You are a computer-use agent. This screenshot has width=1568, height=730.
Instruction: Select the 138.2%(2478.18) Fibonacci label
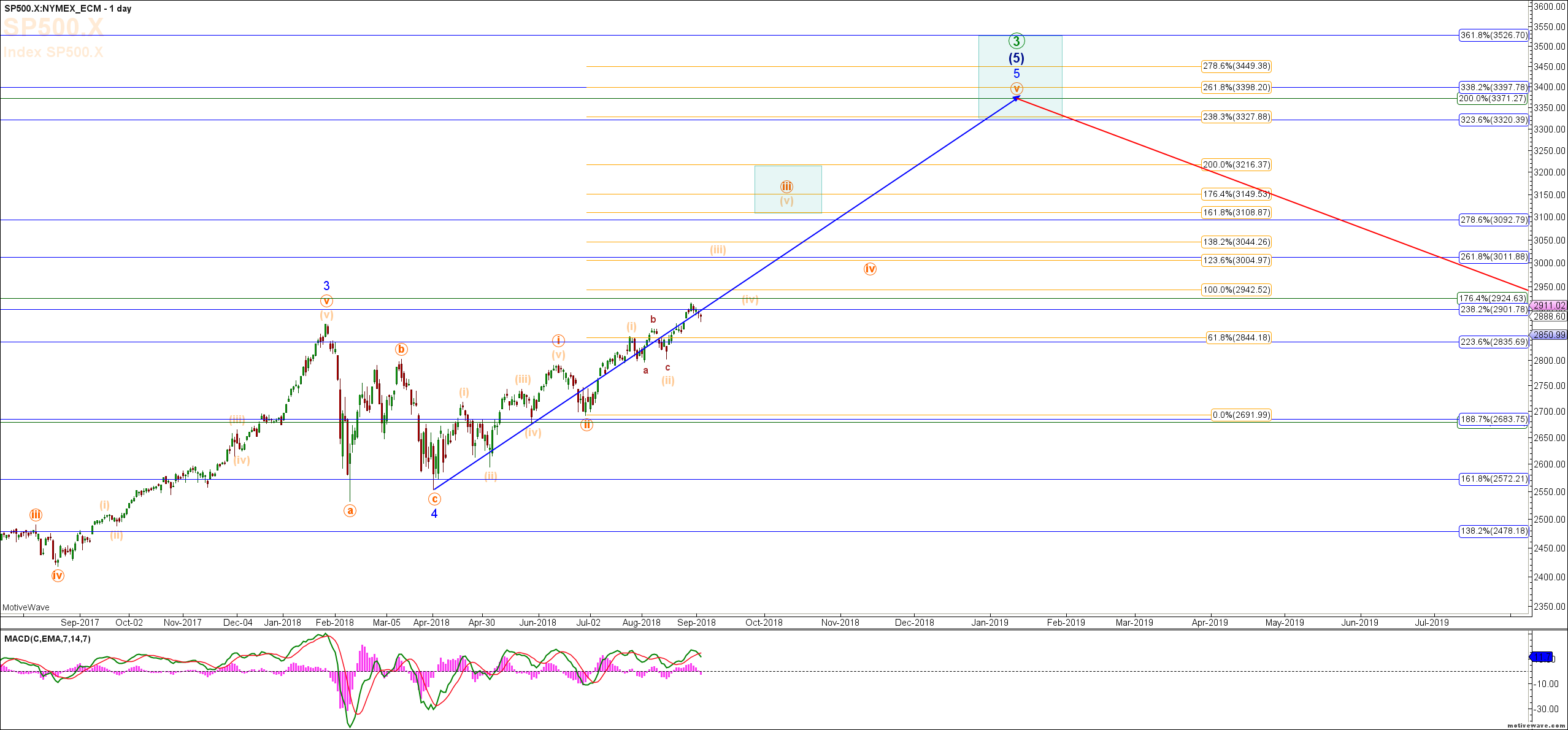[x=1494, y=531]
